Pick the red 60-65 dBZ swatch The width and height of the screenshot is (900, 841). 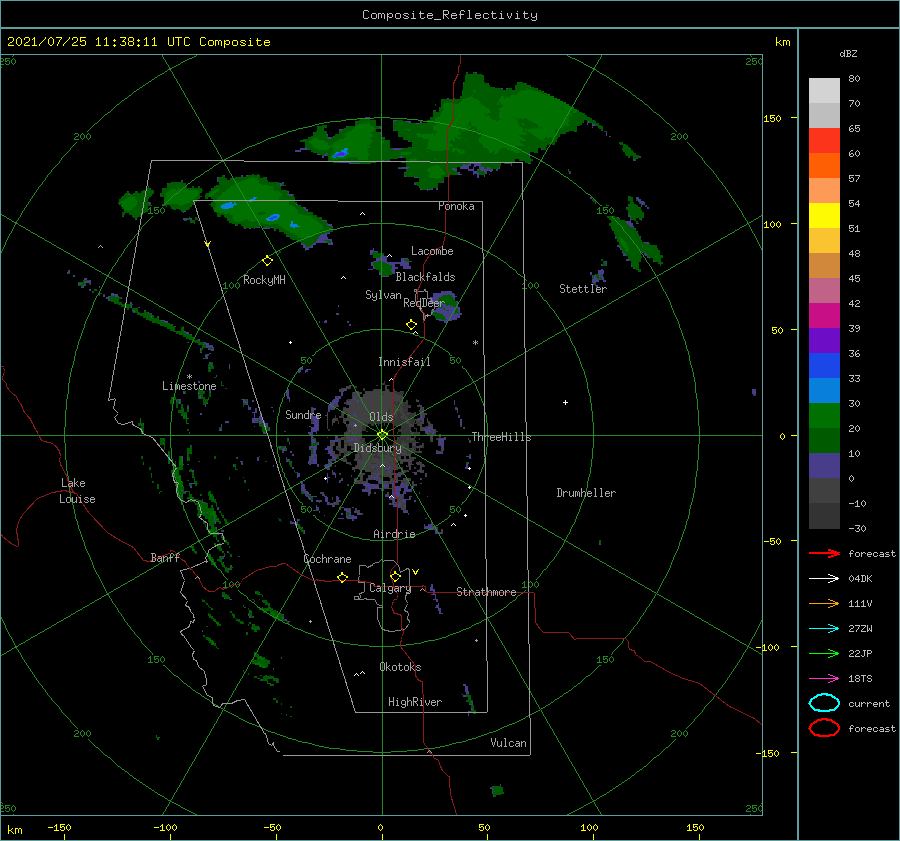coord(824,141)
